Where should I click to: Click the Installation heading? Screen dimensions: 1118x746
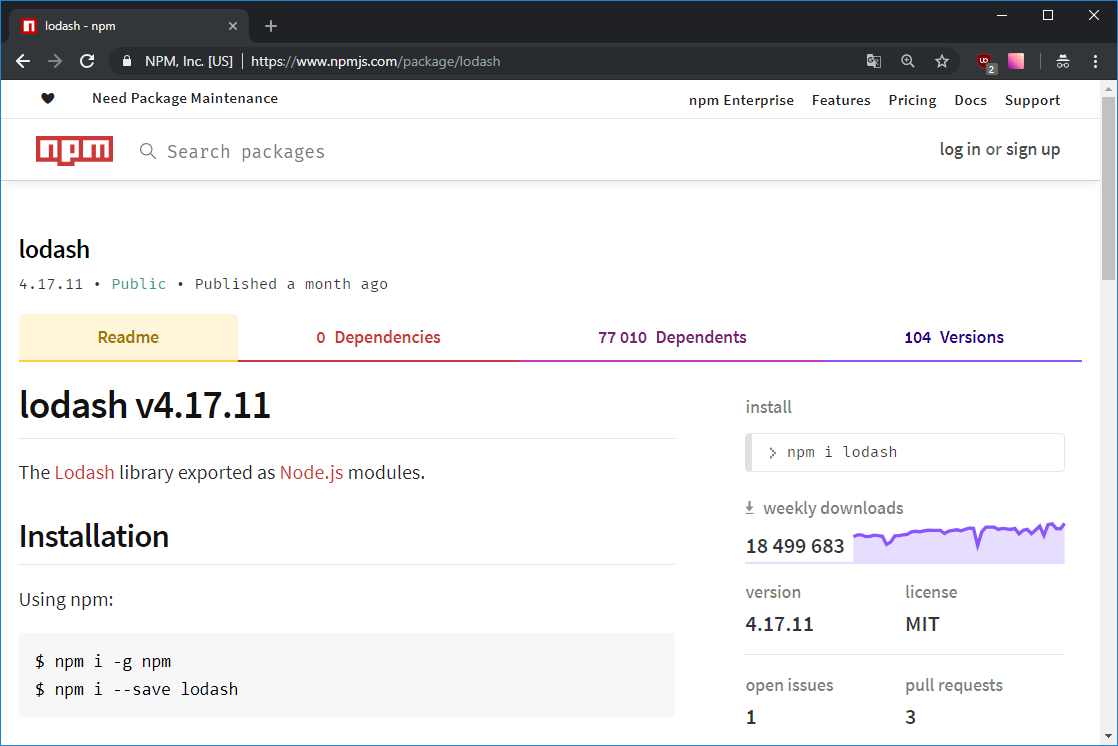(x=94, y=536)
